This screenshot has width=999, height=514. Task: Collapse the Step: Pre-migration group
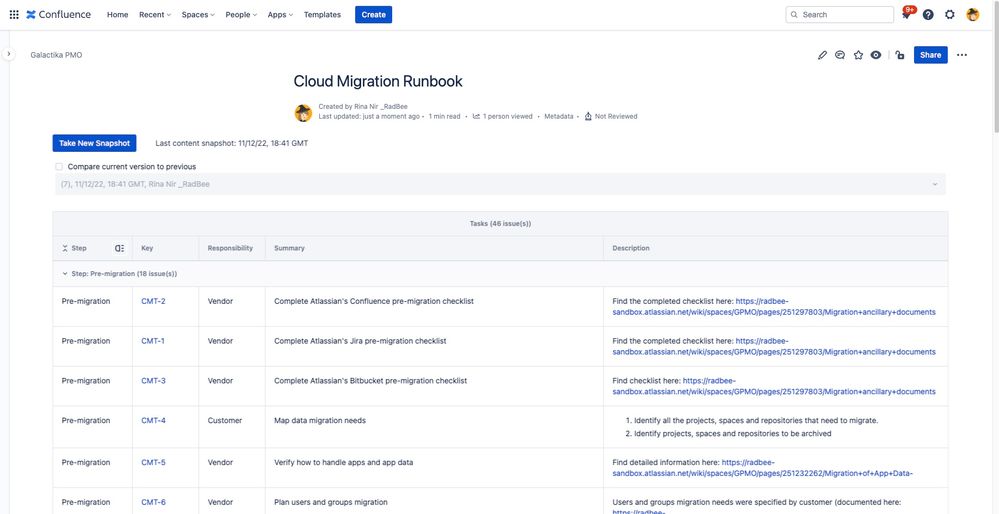65,274
